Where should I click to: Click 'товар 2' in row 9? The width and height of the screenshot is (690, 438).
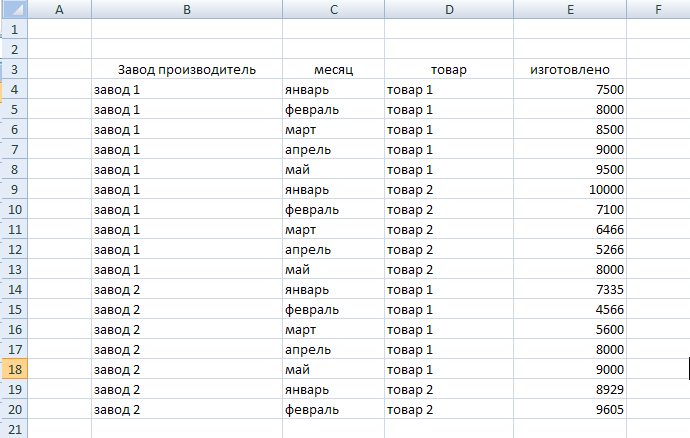[x=410, y=190]
